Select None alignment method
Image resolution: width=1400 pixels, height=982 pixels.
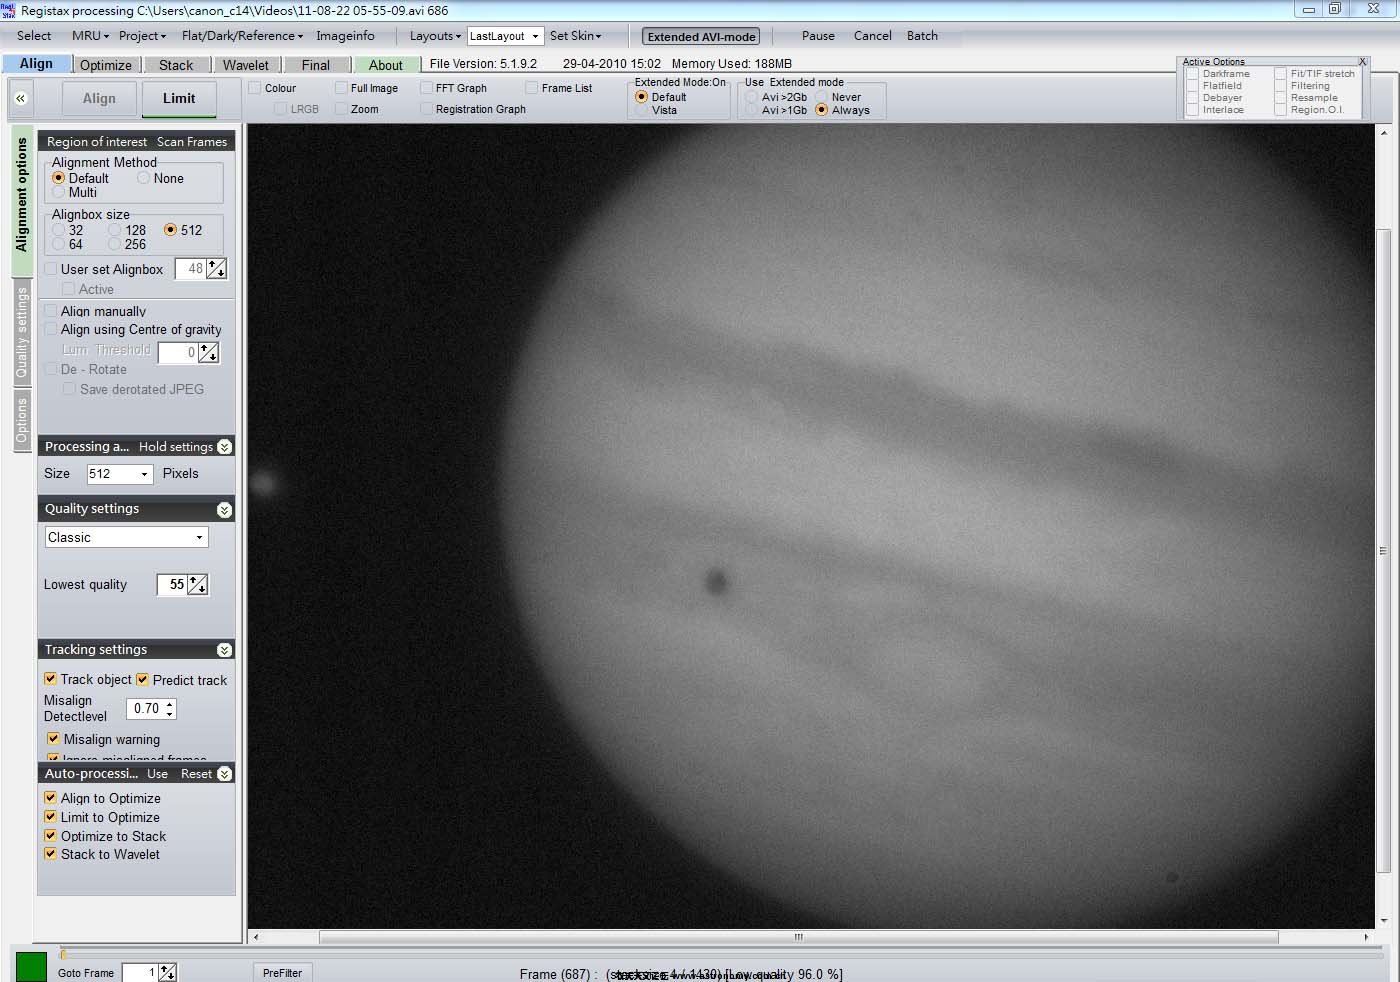[x=144, y=178]
